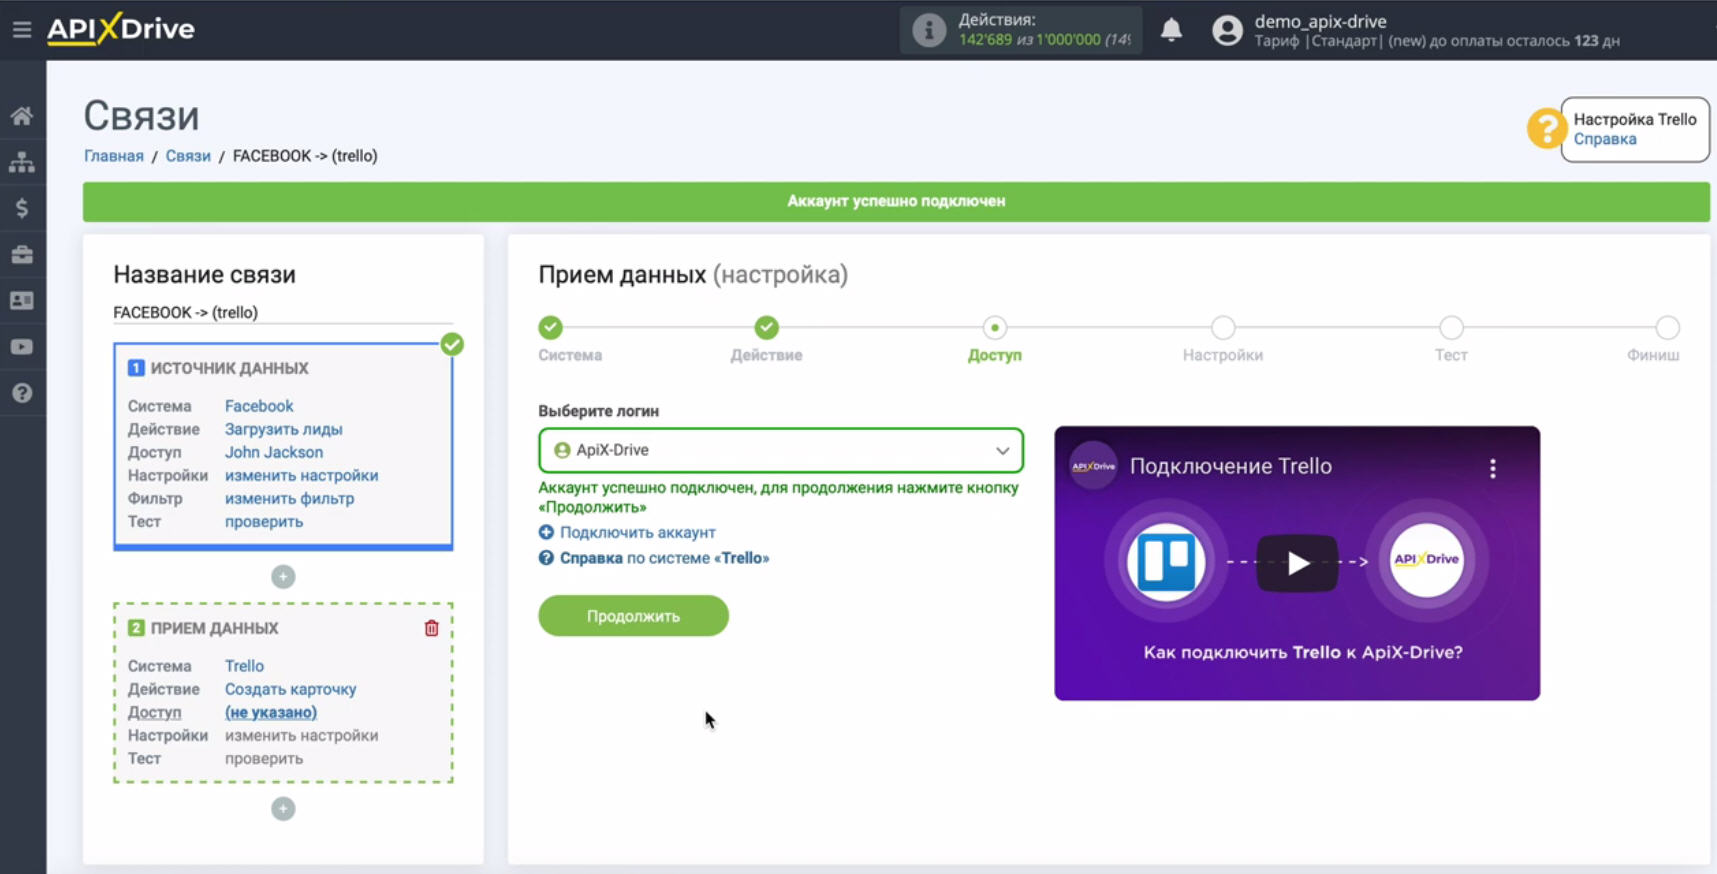Go to the Действие step

pyautogui.click(x=767, y=327)
